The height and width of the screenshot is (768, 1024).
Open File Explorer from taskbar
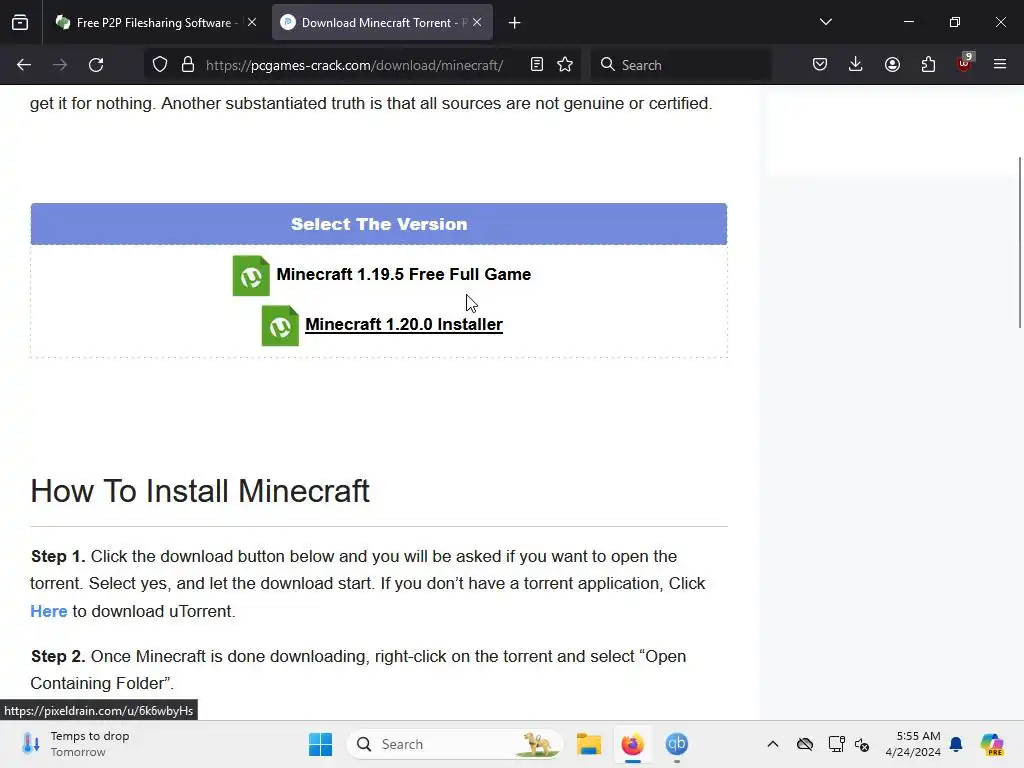tap(588, 744)
